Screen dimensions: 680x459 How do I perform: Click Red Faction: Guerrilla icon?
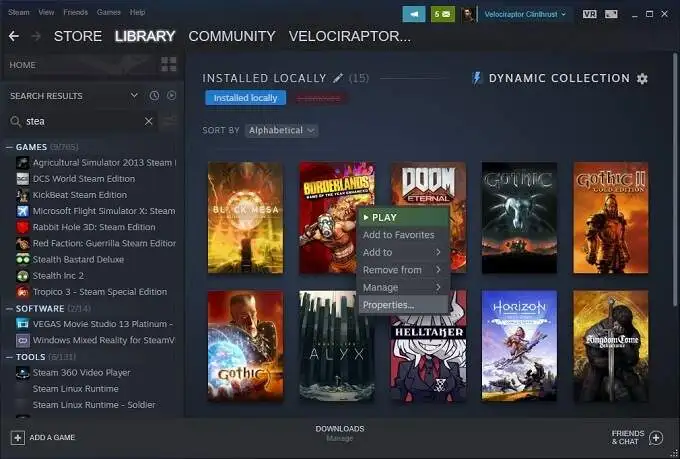23,243
